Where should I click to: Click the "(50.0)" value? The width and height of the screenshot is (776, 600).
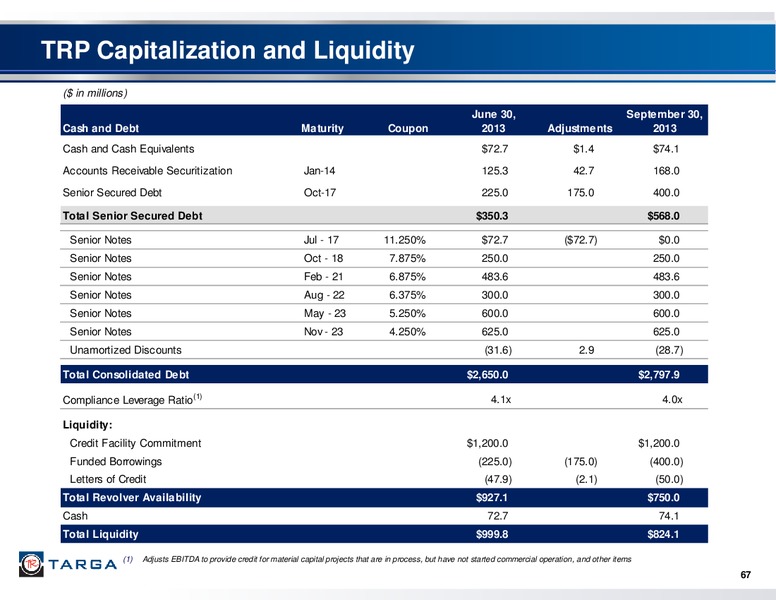click(669, 479)
